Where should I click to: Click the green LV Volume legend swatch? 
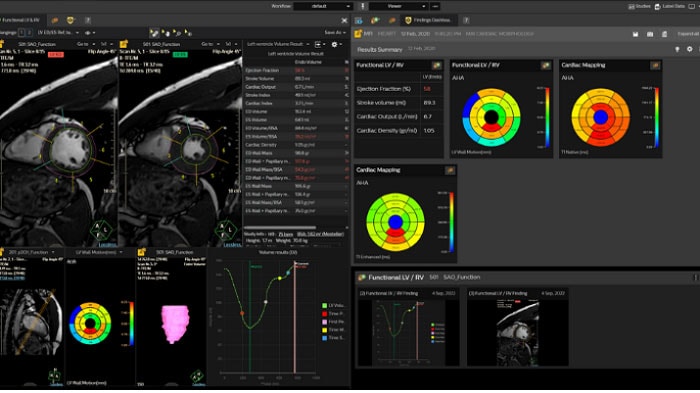click(x=325, y=305)
